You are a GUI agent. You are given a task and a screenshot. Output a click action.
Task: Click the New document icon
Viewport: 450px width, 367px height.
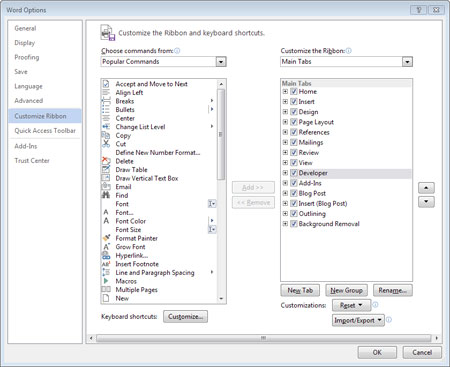[106, 298]
